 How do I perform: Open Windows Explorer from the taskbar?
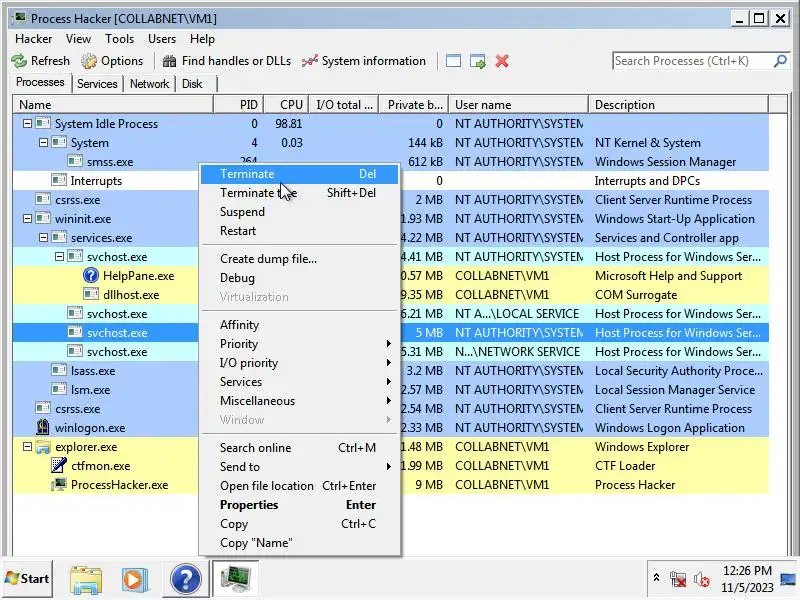click(x=86, y=580)
